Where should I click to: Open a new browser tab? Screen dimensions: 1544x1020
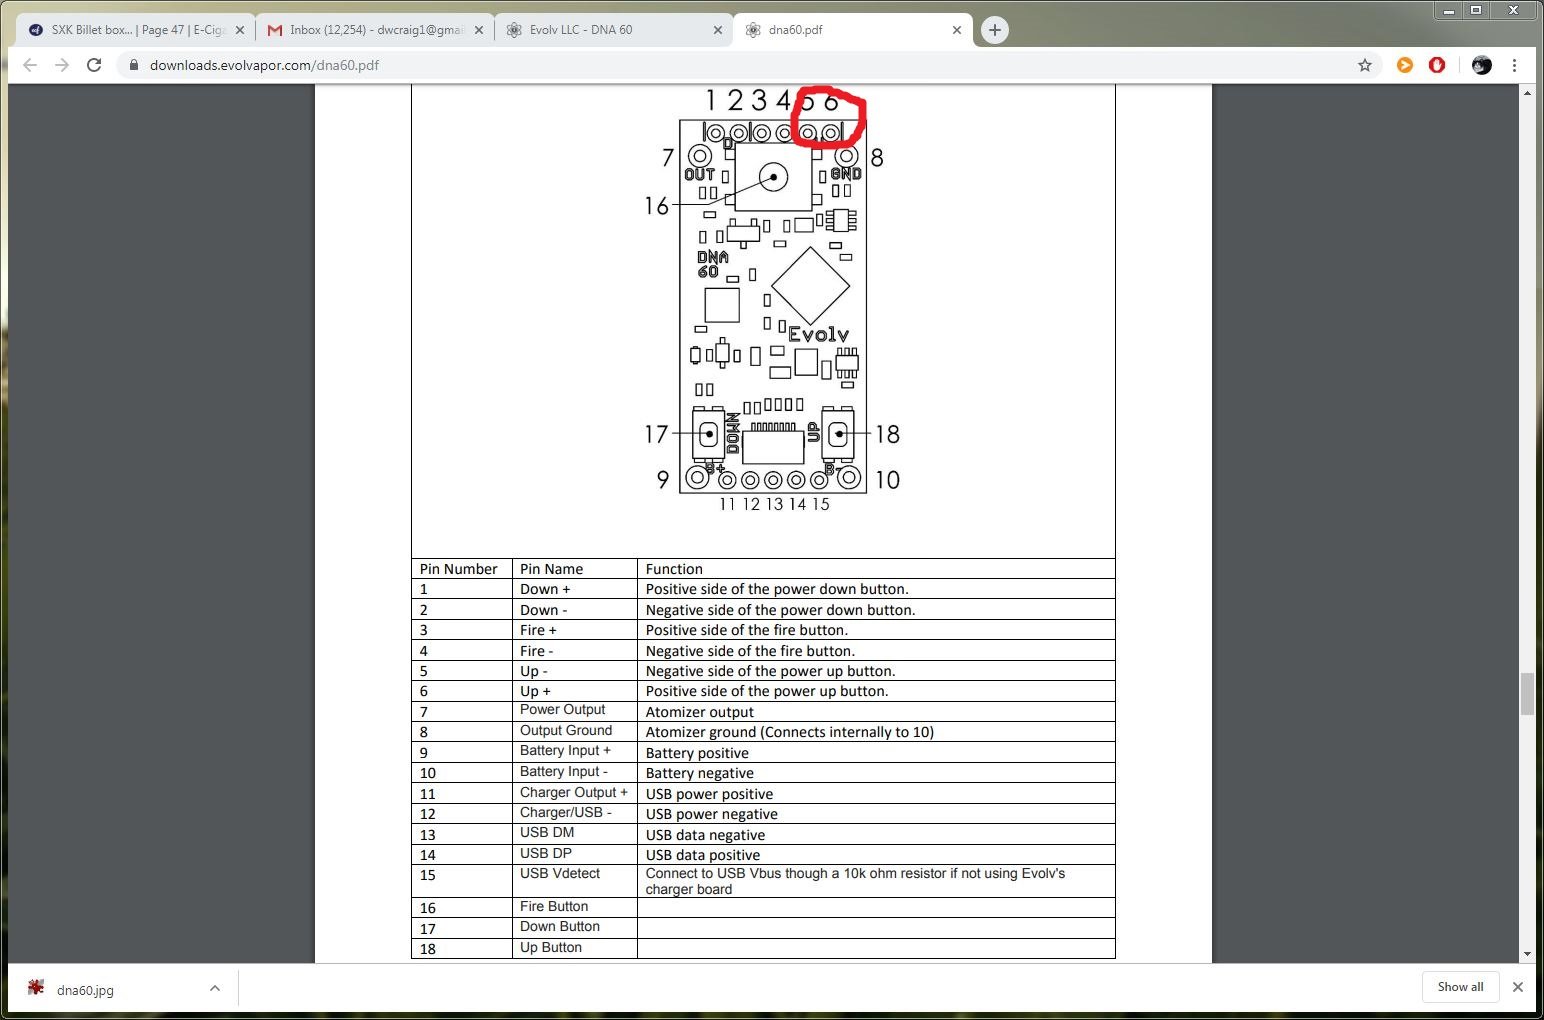pos(994,30)
